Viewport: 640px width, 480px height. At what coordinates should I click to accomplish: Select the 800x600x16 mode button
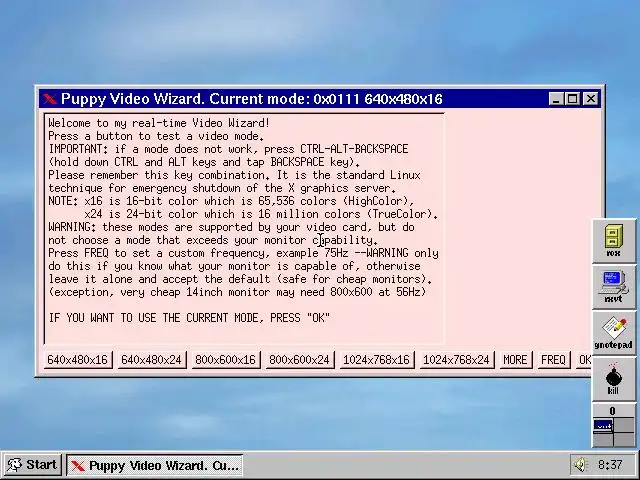point(225,360)
